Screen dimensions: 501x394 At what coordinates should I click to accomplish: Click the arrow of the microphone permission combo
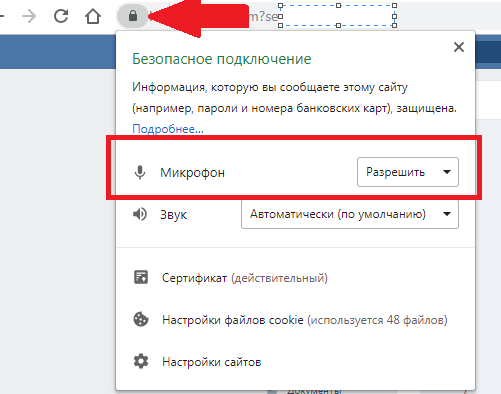pyautogui.click(x=447, y=172)
